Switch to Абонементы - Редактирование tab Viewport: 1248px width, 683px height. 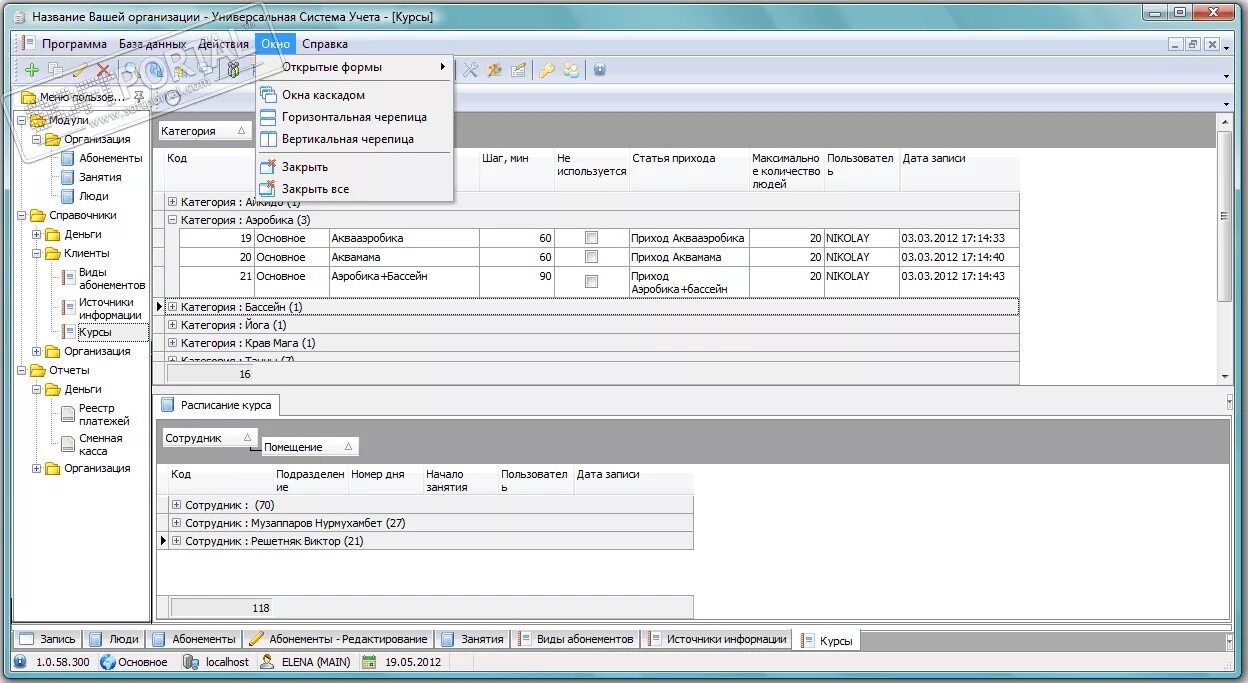point(339,639)
